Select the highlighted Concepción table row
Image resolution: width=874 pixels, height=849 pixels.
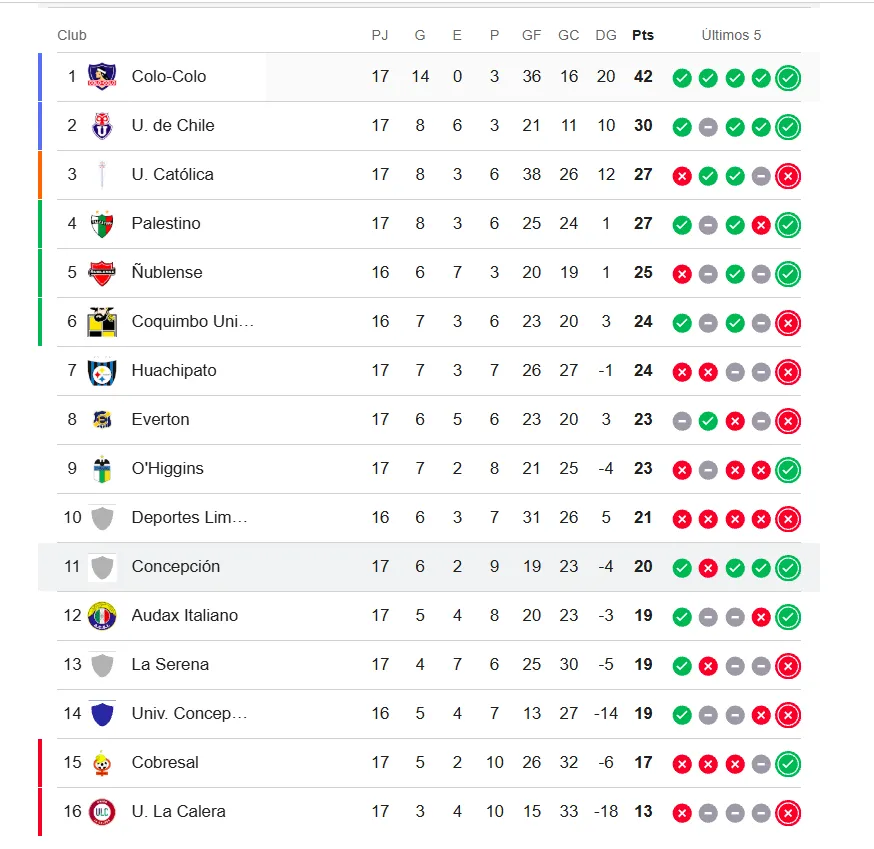tap(429, 567)
